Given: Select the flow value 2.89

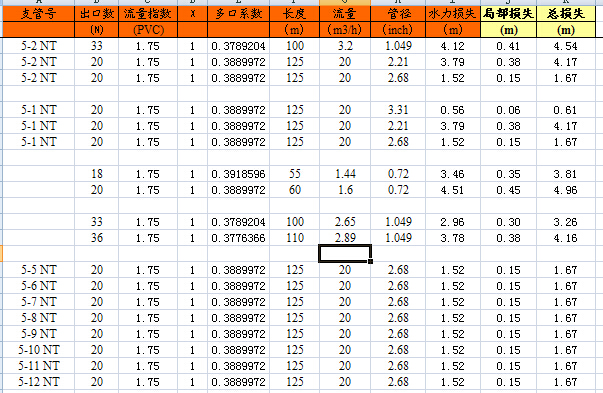Looking at the screenshot, I should [x=345, y=238].
